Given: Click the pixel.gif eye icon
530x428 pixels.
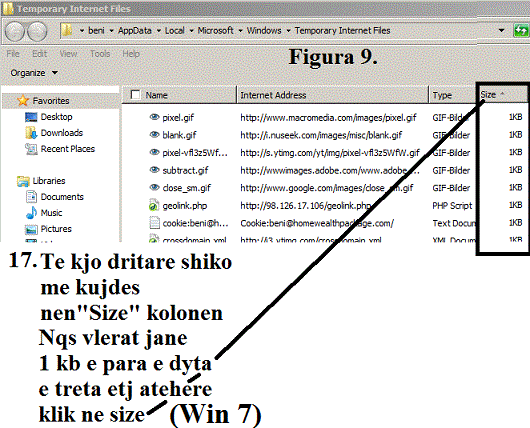Looking at the screenshot, I should [x=154, y=117].
